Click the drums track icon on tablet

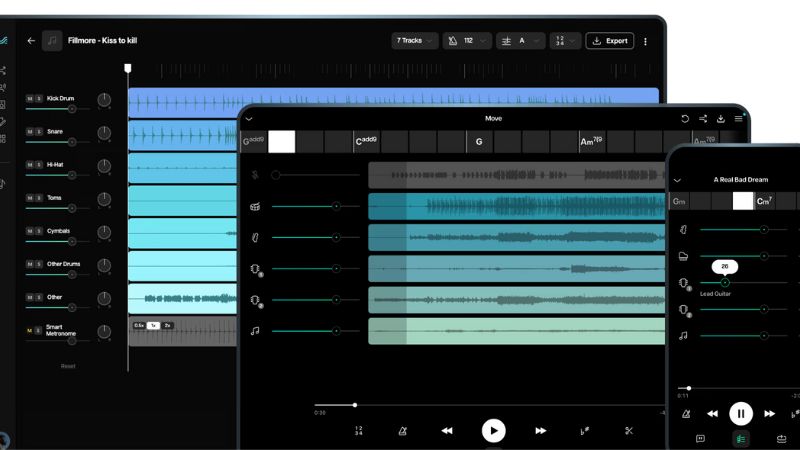pos(255,207)
